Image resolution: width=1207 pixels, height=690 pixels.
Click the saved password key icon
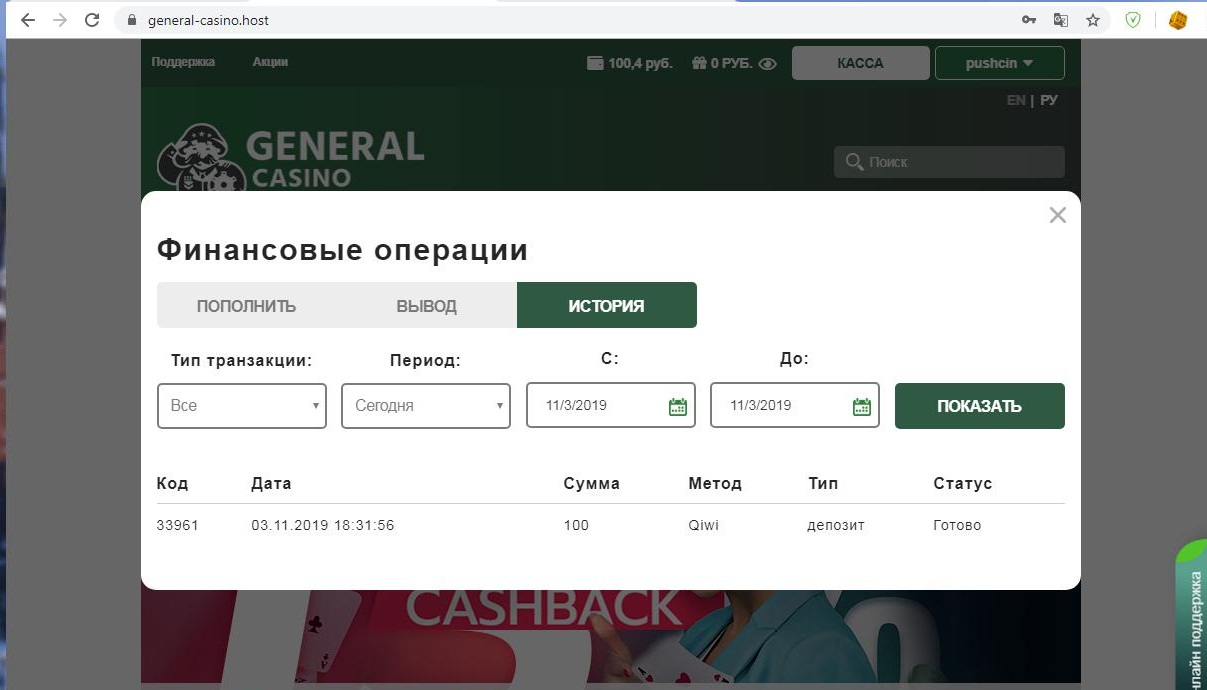pyautogui.click(x=1028, y=20)
